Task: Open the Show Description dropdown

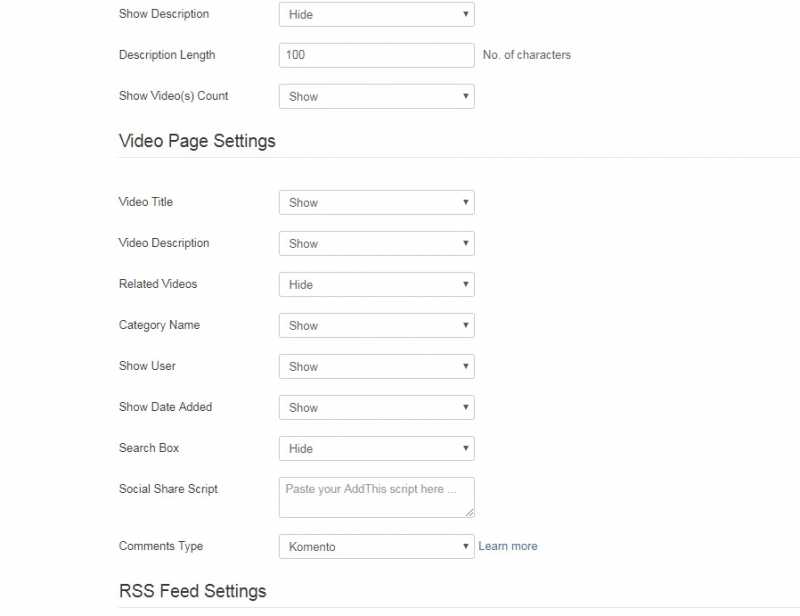Action: pyautogui.click(x=376, y=15)
